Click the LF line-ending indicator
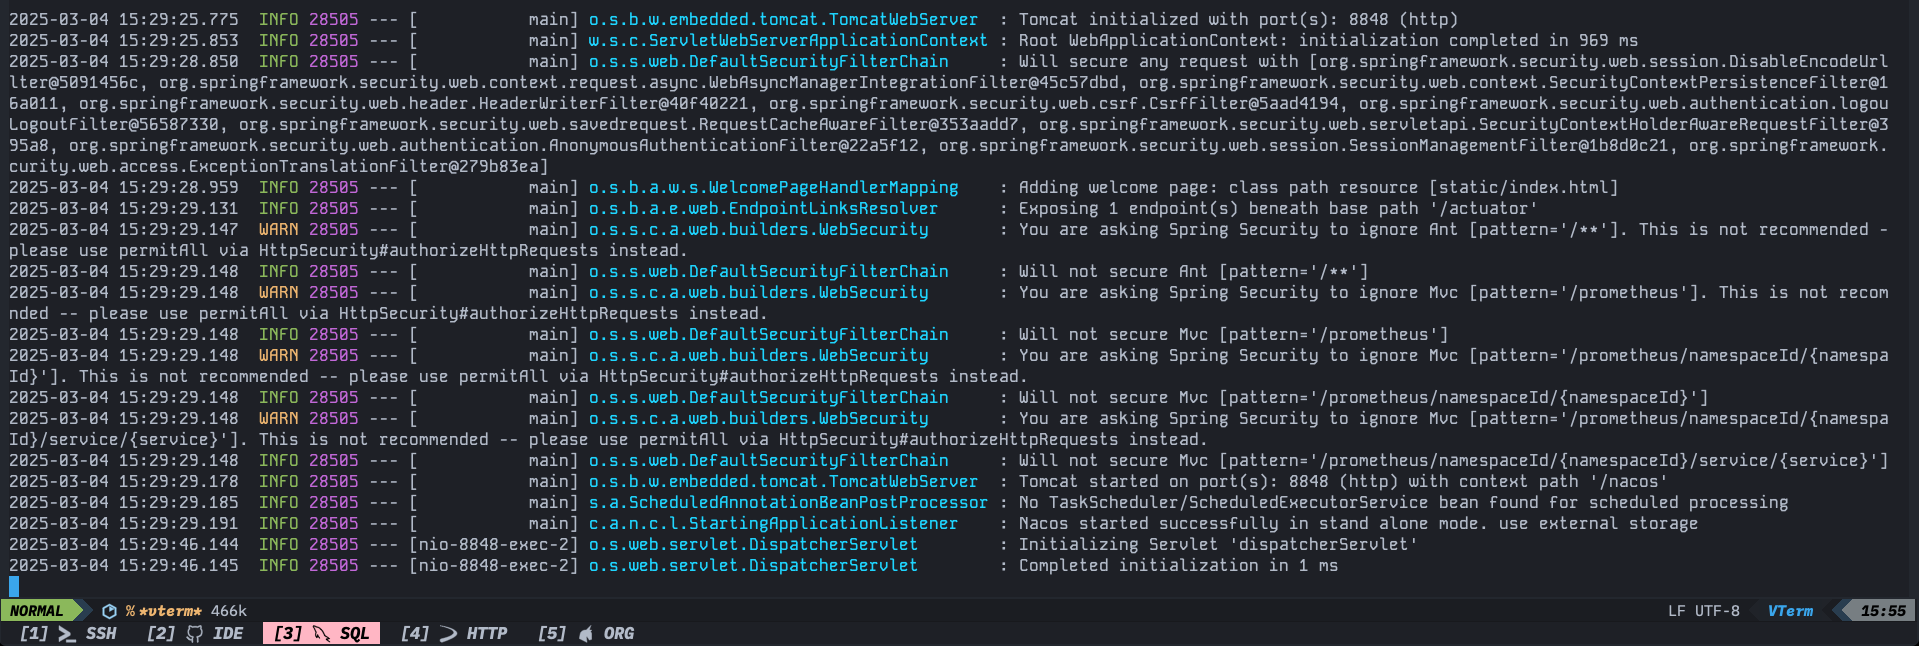Viewport: 1919px width, 646px height. pos(1677,611)
